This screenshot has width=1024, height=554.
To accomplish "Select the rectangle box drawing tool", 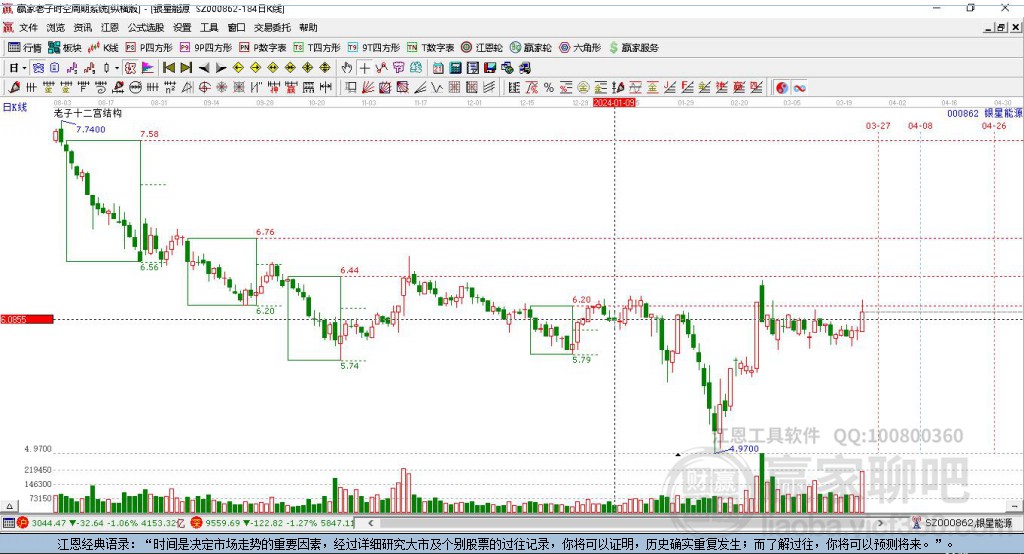I will [x=351, y=88].
